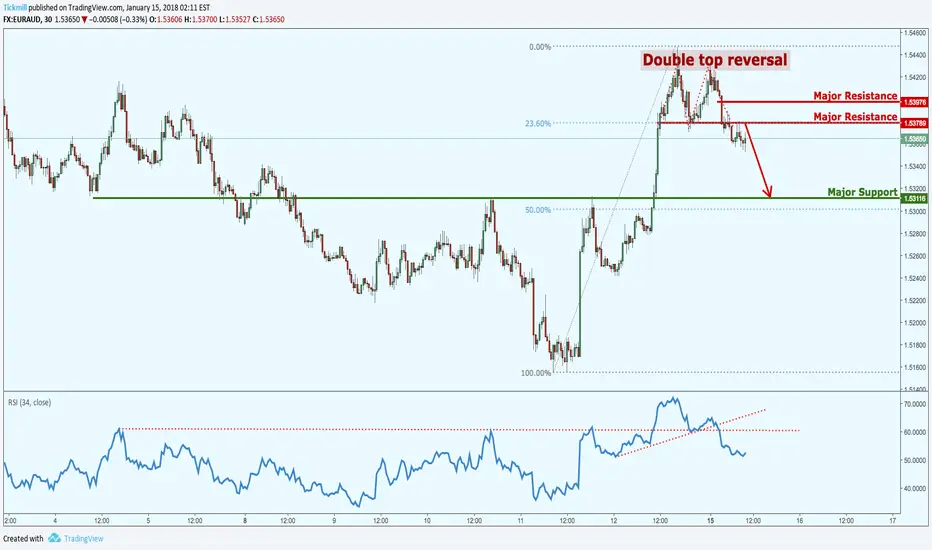Click the -0.00508 (-0.33%) change text

point(118,19)
